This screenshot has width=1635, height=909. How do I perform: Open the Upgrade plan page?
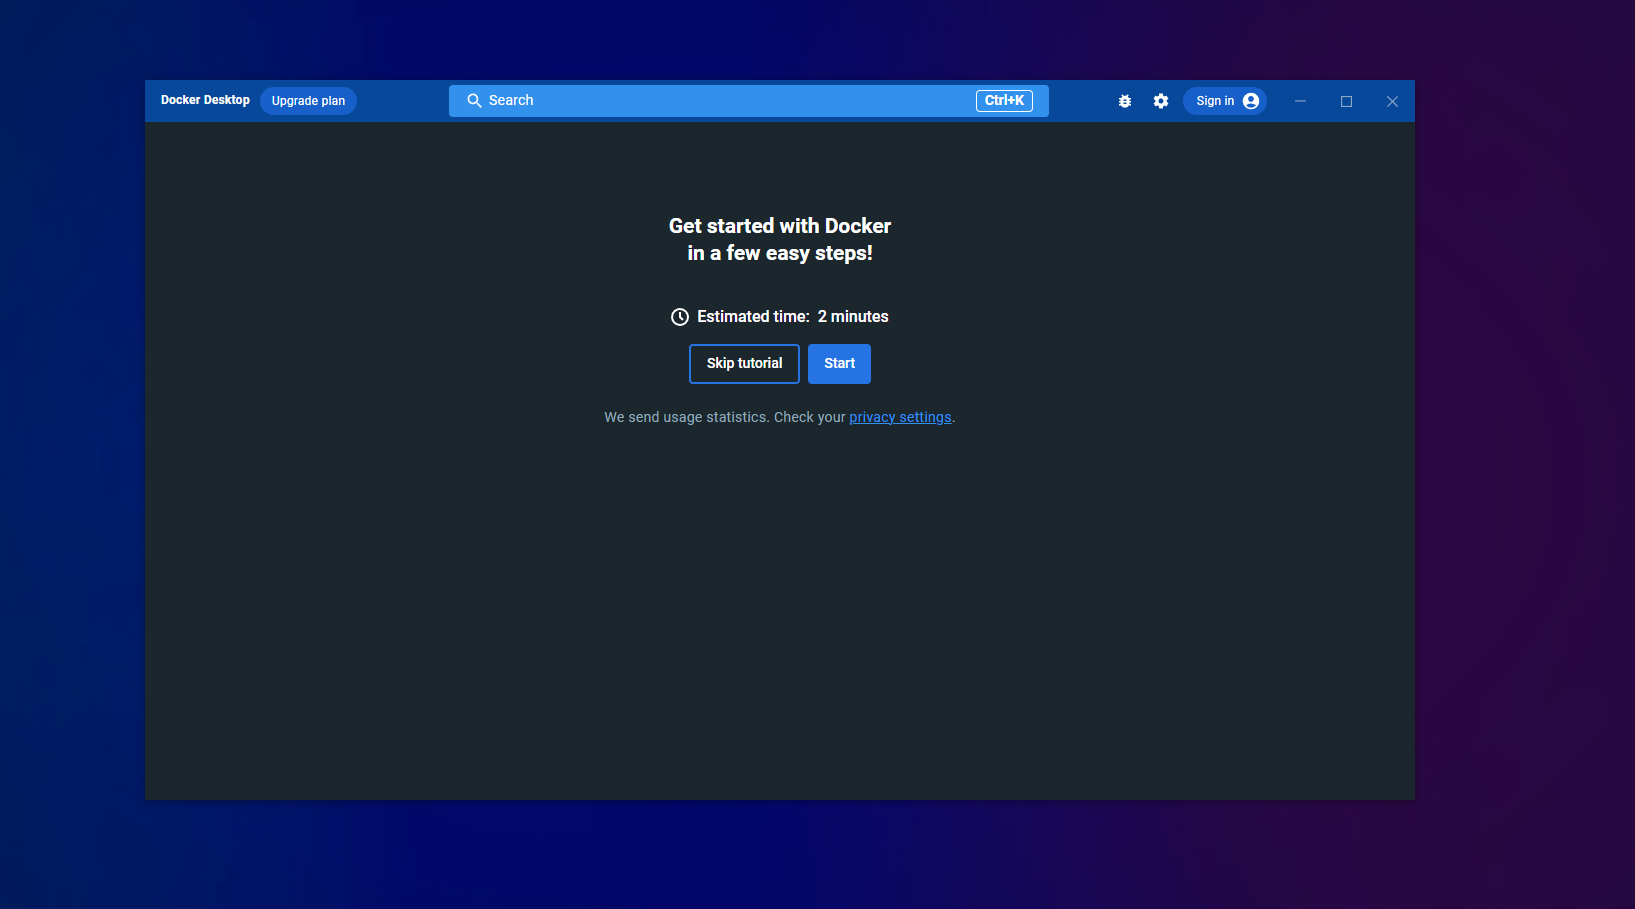pos(308,100)
